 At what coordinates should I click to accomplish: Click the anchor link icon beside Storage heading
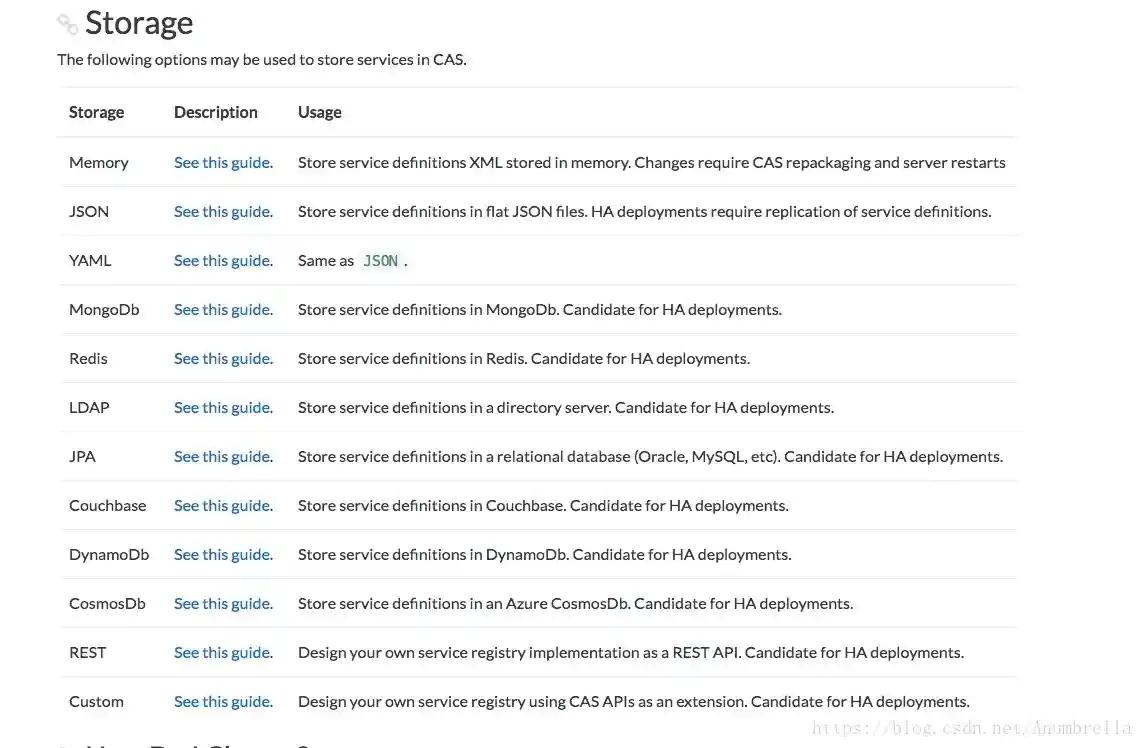67,23
